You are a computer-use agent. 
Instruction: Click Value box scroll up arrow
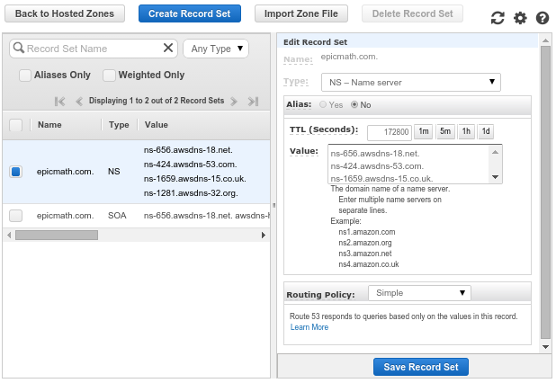[x=495, y=152]
